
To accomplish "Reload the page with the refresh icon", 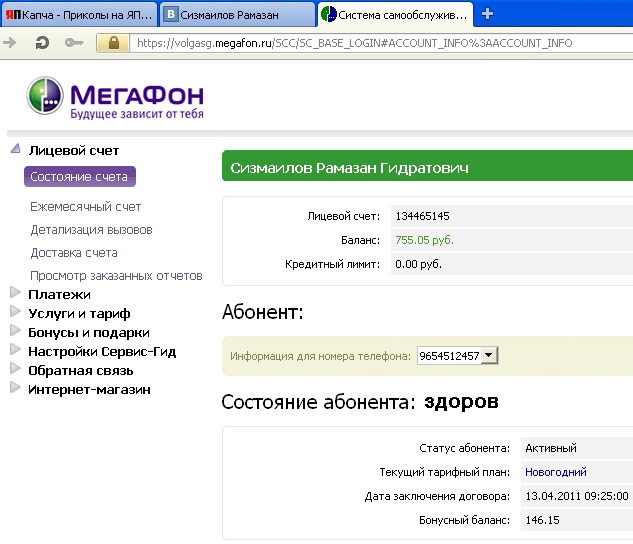I will point(42,42).
